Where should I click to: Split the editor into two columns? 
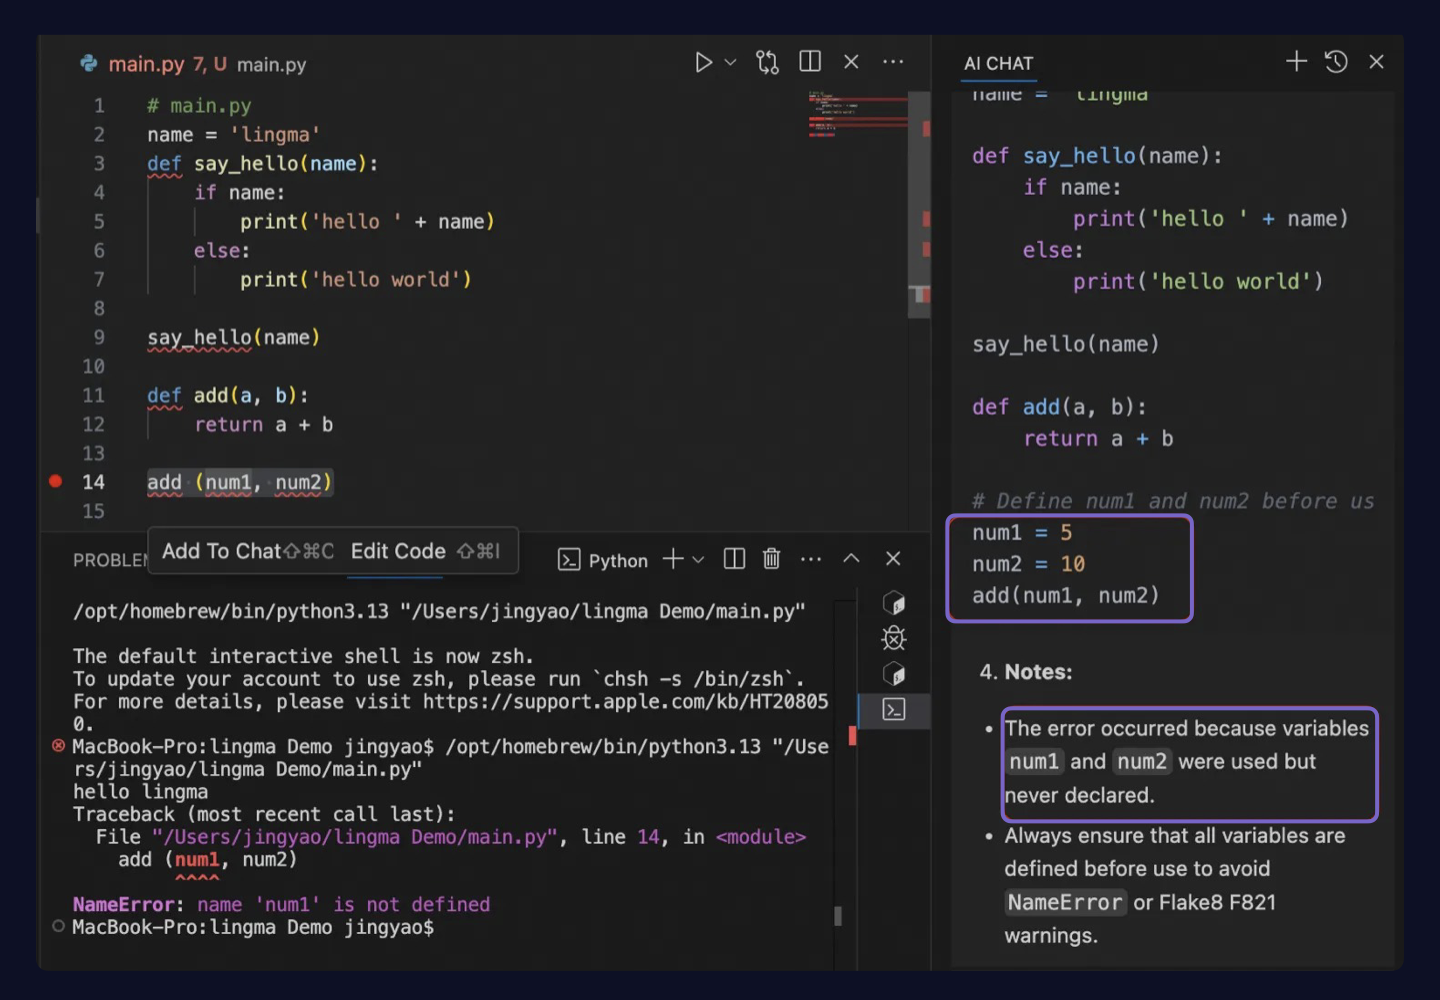[x=809, y=62]
